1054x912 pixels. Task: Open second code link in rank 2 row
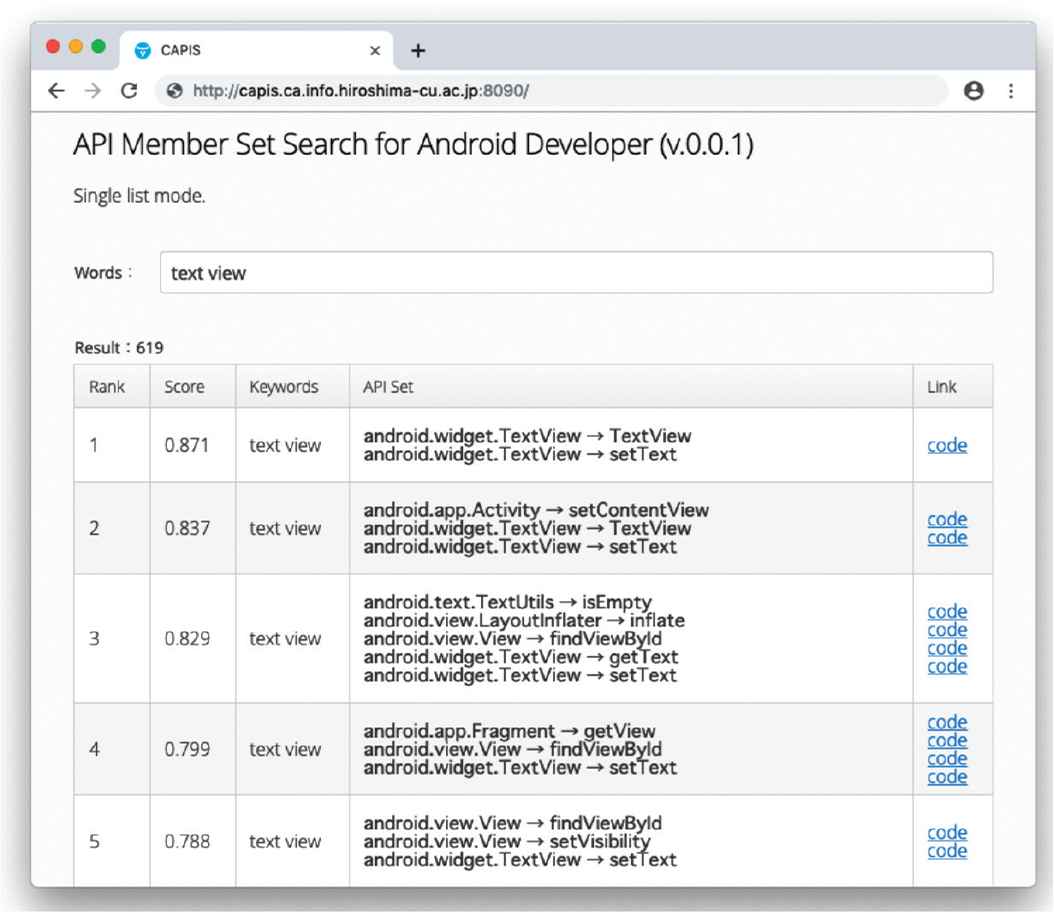[x=947, y=538]
